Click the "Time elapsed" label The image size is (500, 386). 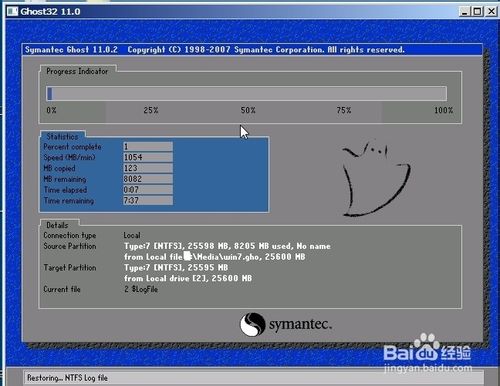(x=65, y=190)
